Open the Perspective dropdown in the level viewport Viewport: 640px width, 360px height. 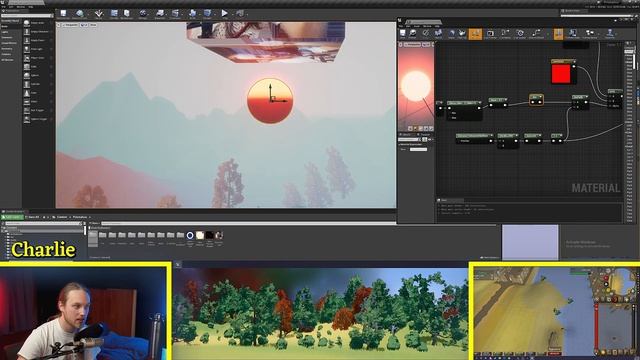pos(70,25)
